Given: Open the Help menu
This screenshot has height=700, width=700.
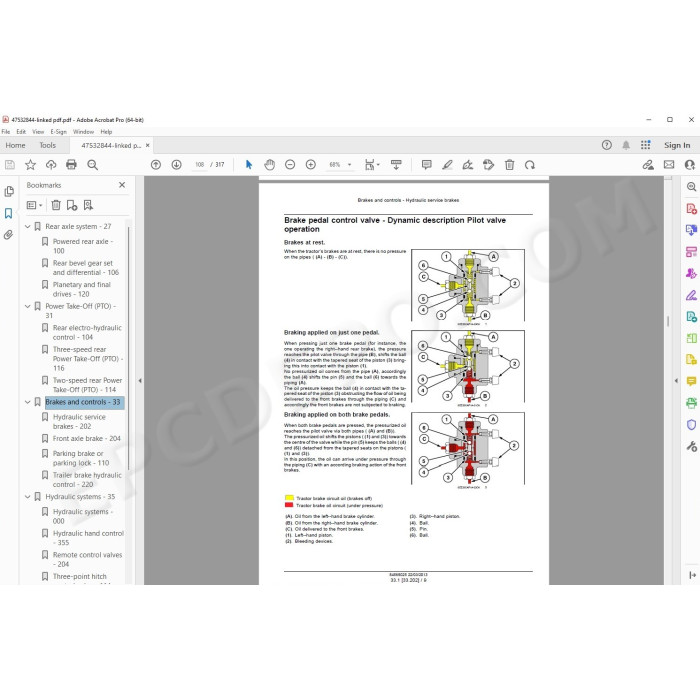Looking at the screenshot, I should coord(106,132).
